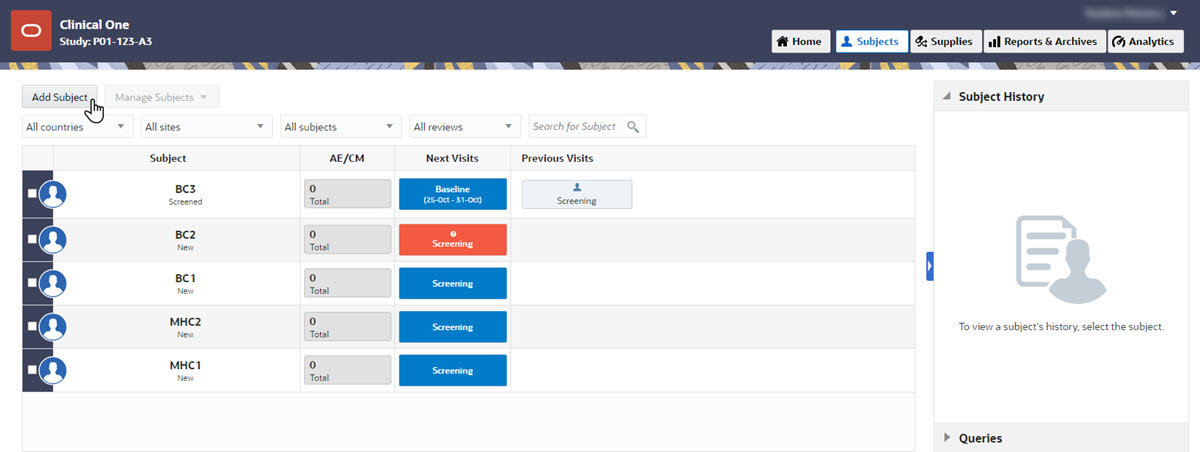
Task: Check the BC2 row checkbox
Action: 32,239
